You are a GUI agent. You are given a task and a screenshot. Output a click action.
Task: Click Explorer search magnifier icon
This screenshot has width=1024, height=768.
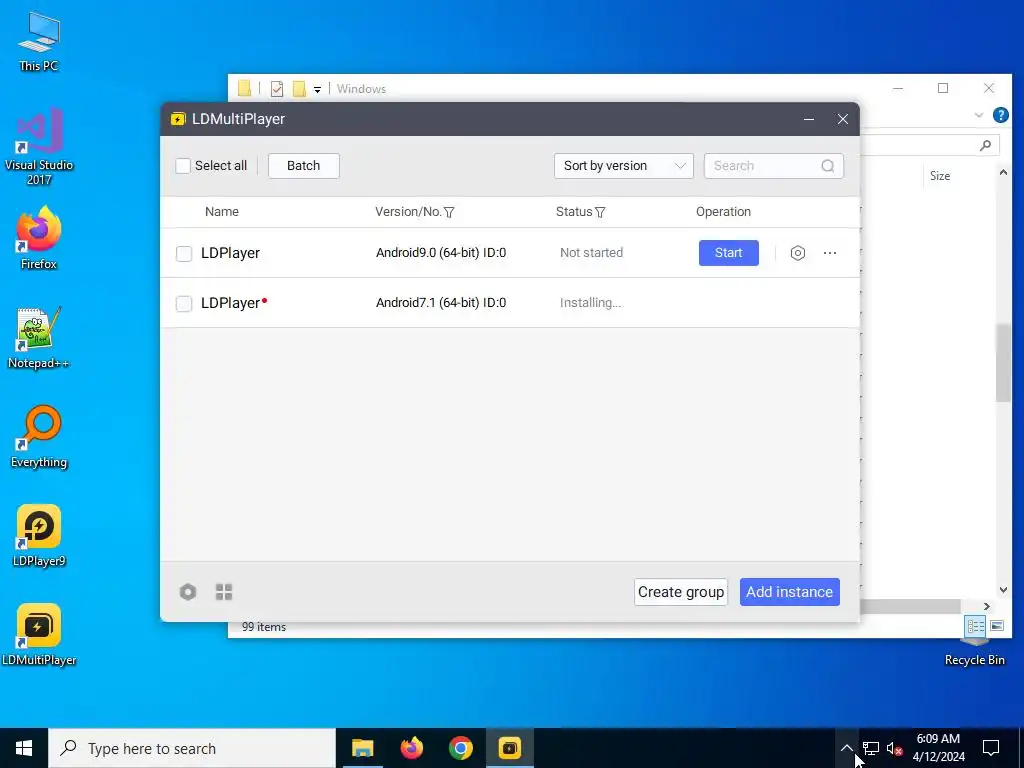pyautogui.click(x=985, y=145)
